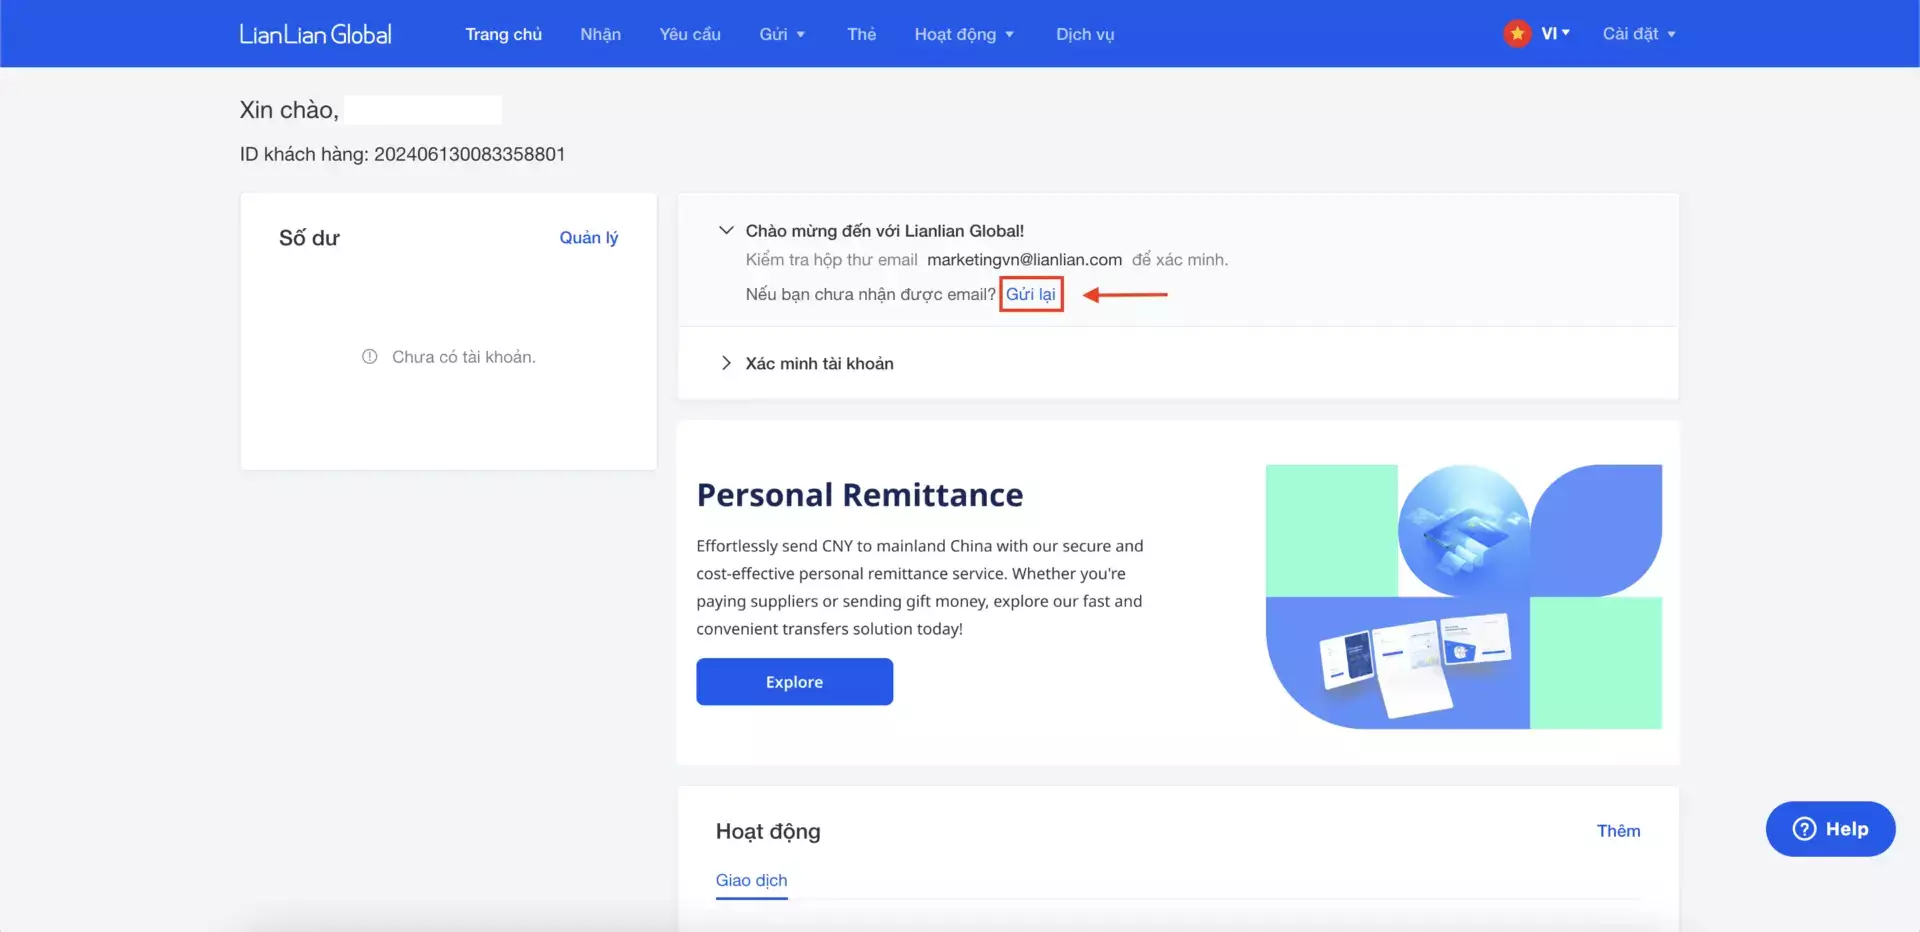Screen dimensions: 1920x932
Task: Click the Quản lý balance link
Action: [588, 238]
